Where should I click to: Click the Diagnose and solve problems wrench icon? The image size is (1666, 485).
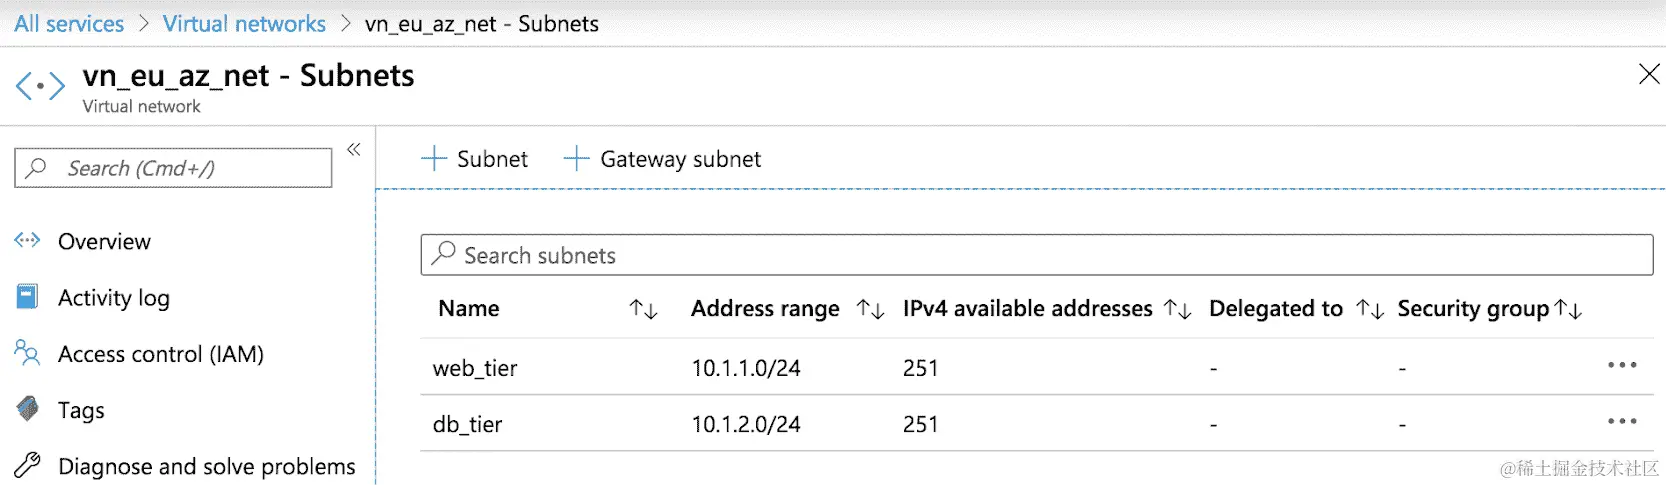point(27,465)
